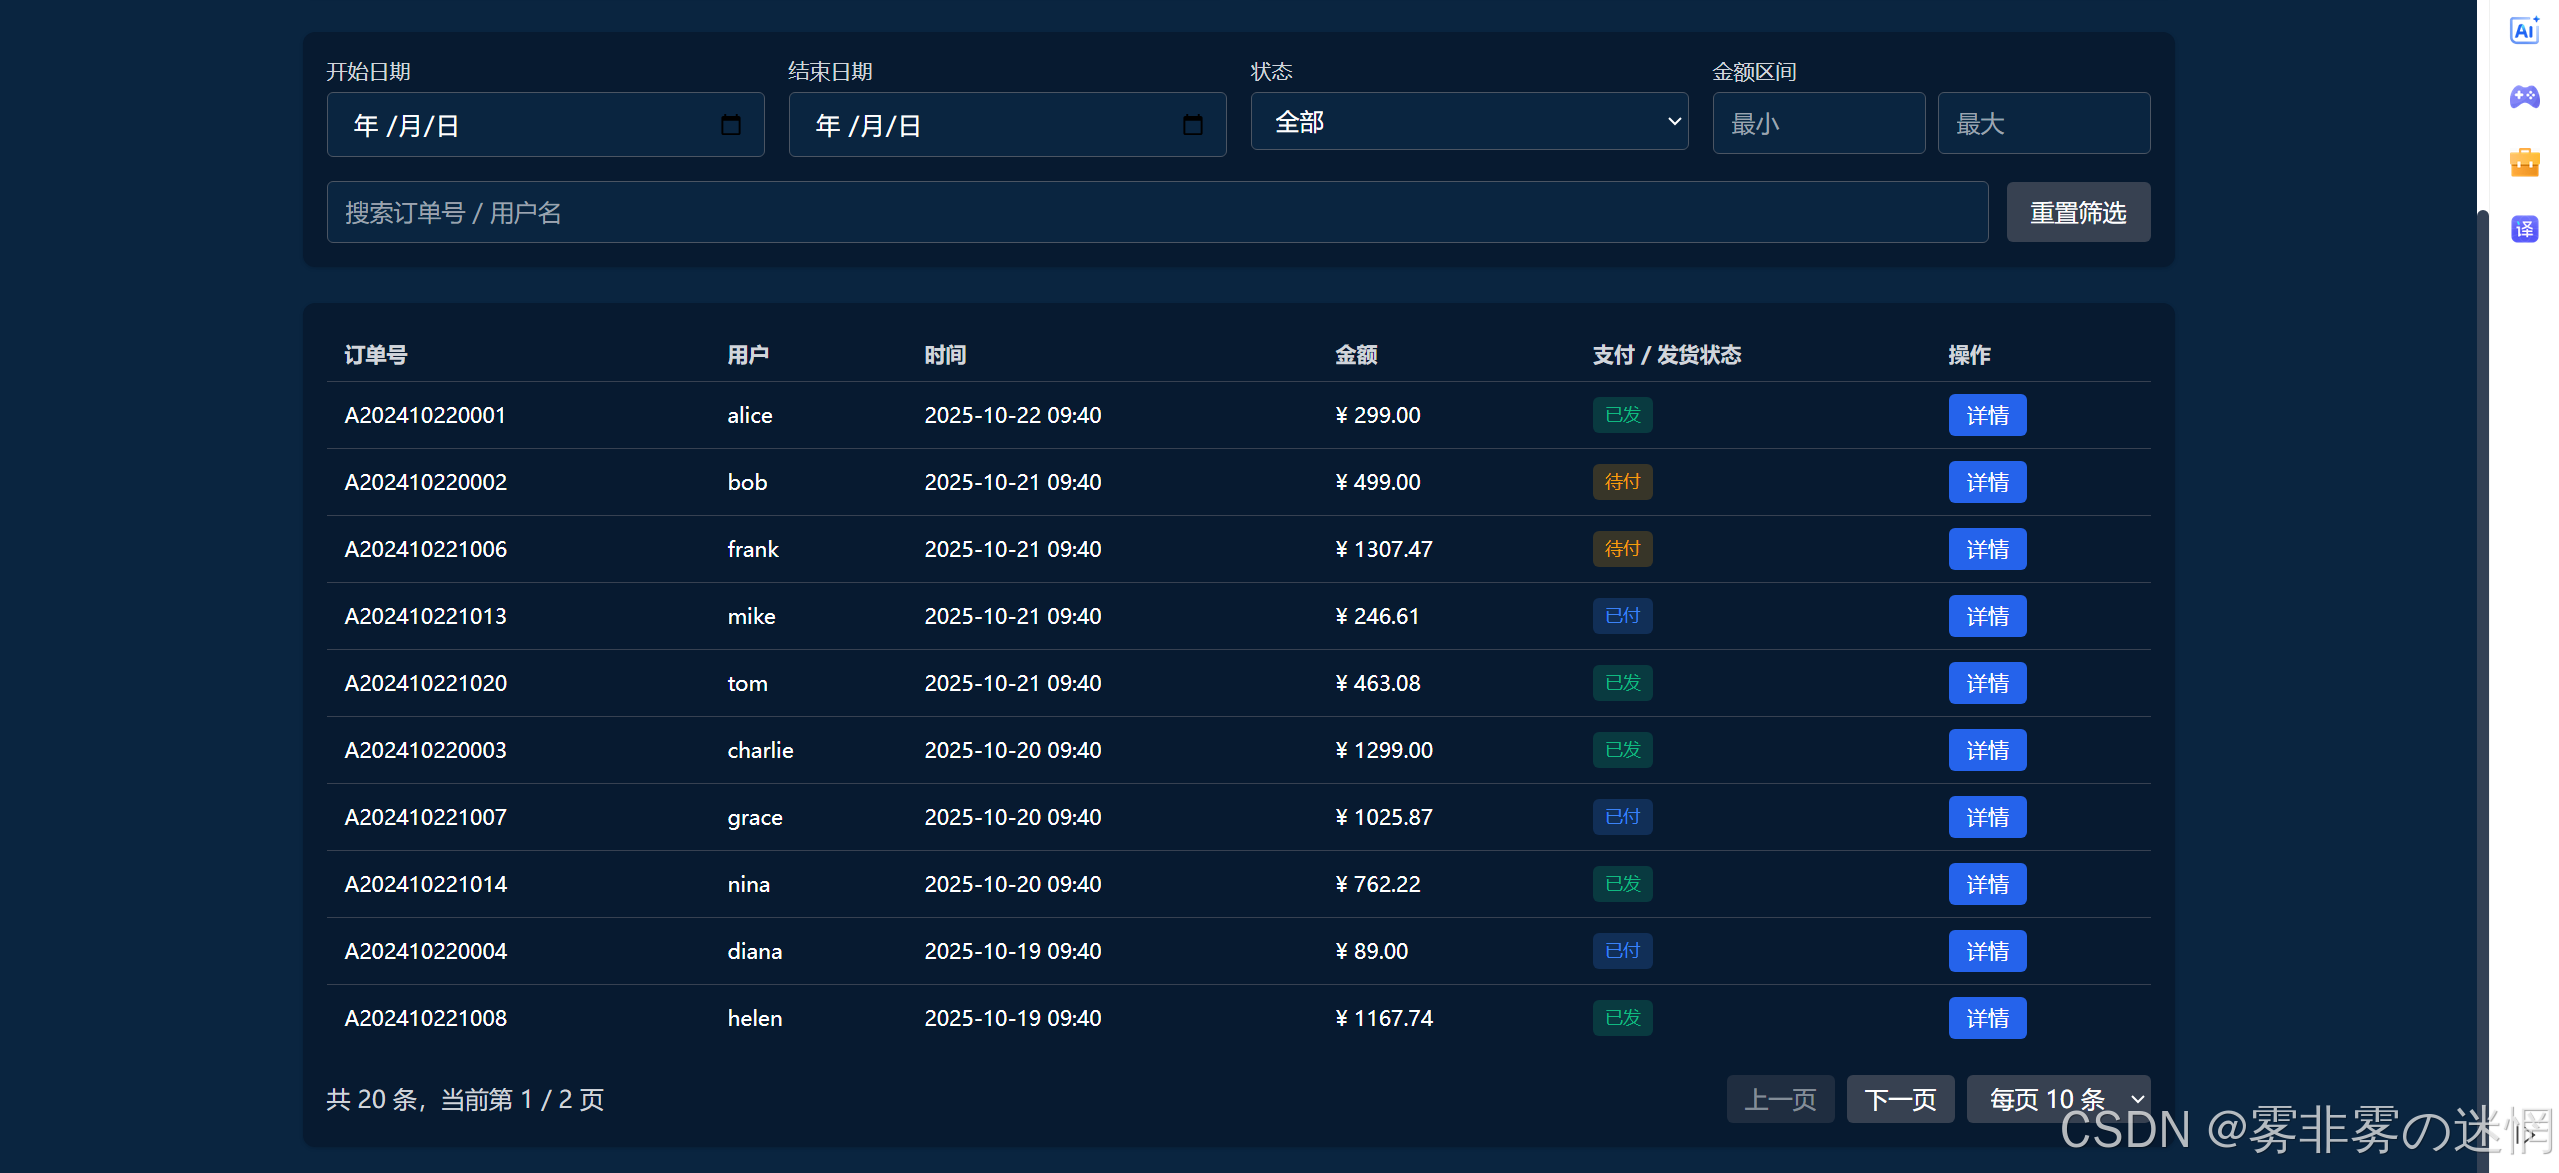View 详情 for frank's order
The height and width of the screenshot is (1173, 2559).
(1986, 549)
